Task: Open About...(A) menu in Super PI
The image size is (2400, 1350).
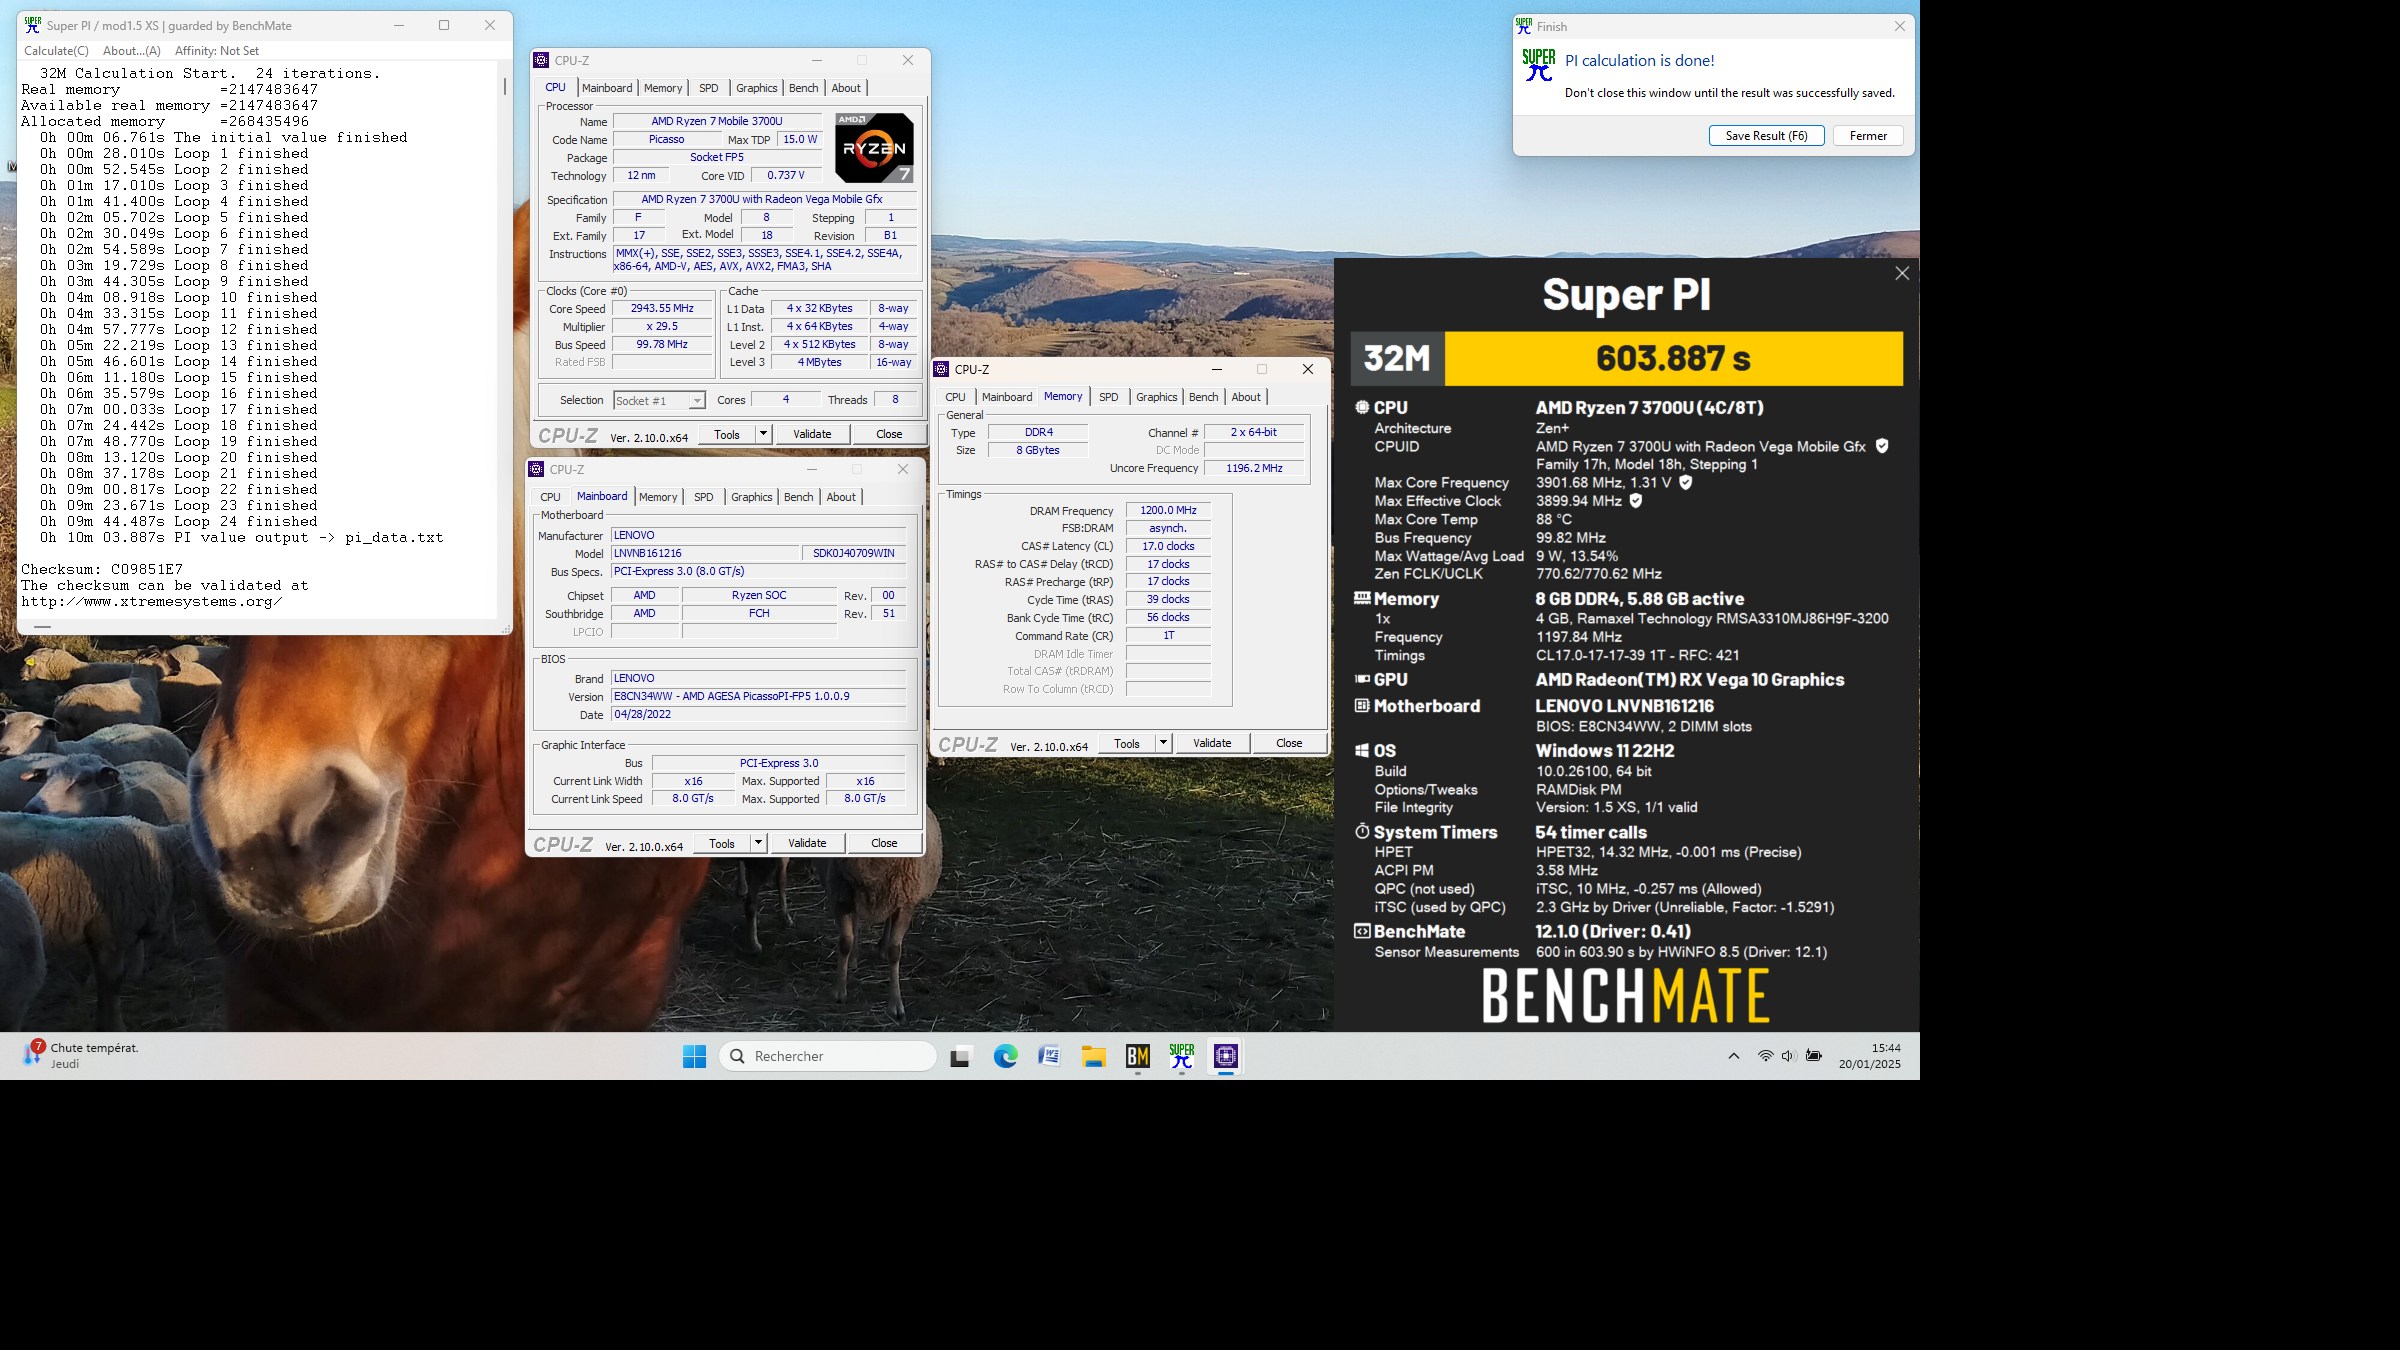Action: 131,50
